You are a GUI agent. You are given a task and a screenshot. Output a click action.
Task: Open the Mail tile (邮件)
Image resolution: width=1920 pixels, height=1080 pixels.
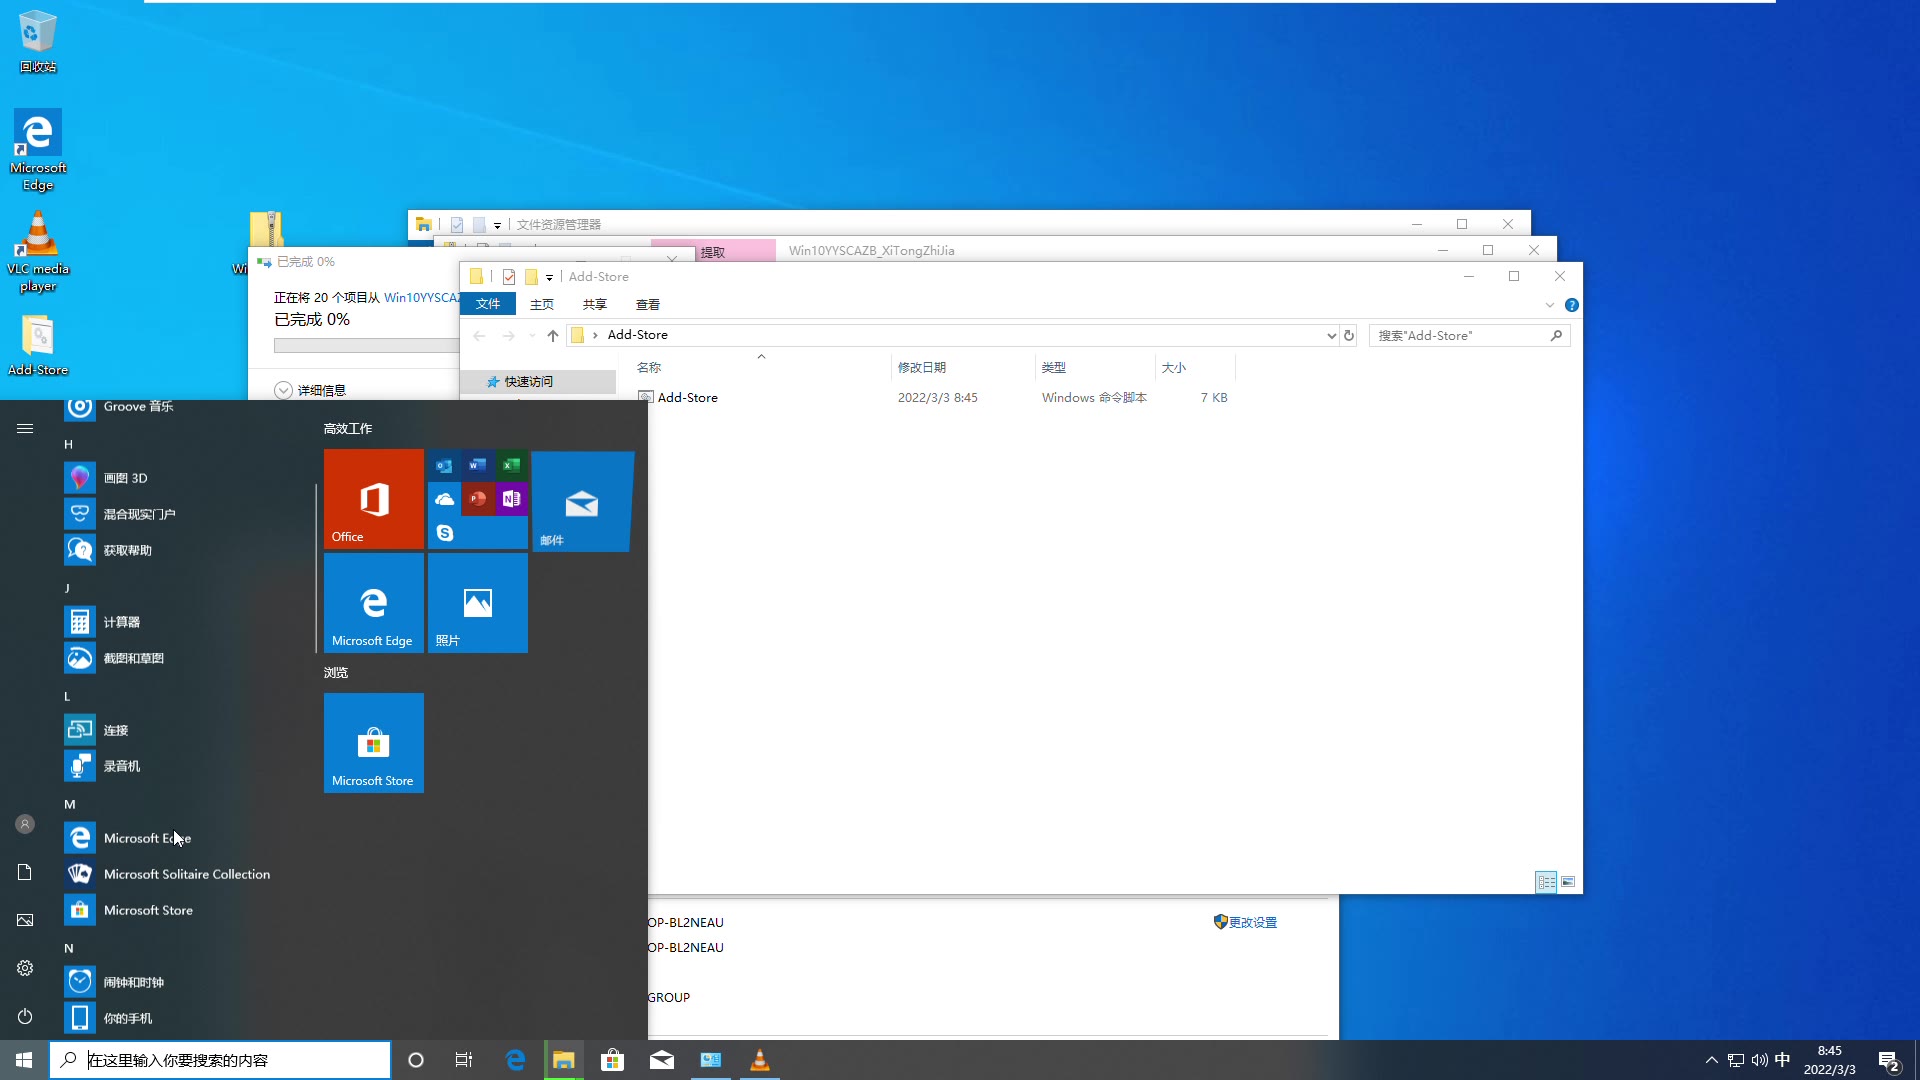(x=582, y=501)
